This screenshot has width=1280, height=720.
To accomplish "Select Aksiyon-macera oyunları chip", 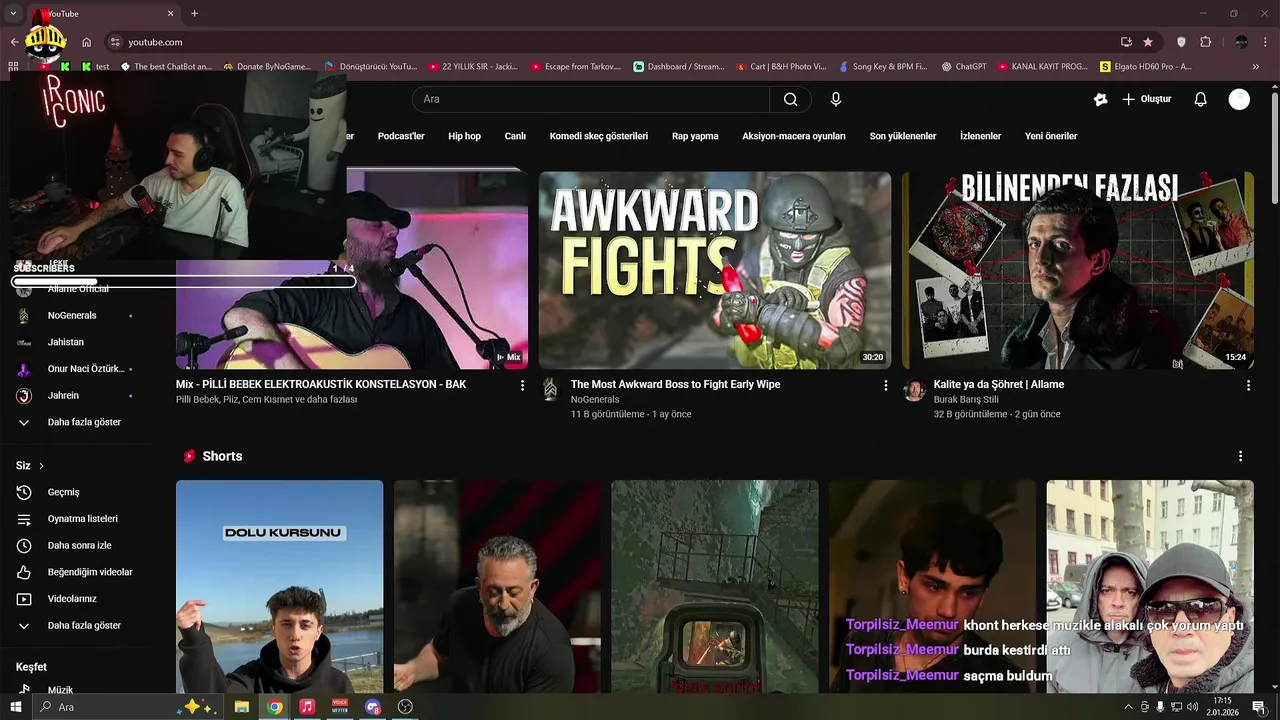I will point(794,136).
